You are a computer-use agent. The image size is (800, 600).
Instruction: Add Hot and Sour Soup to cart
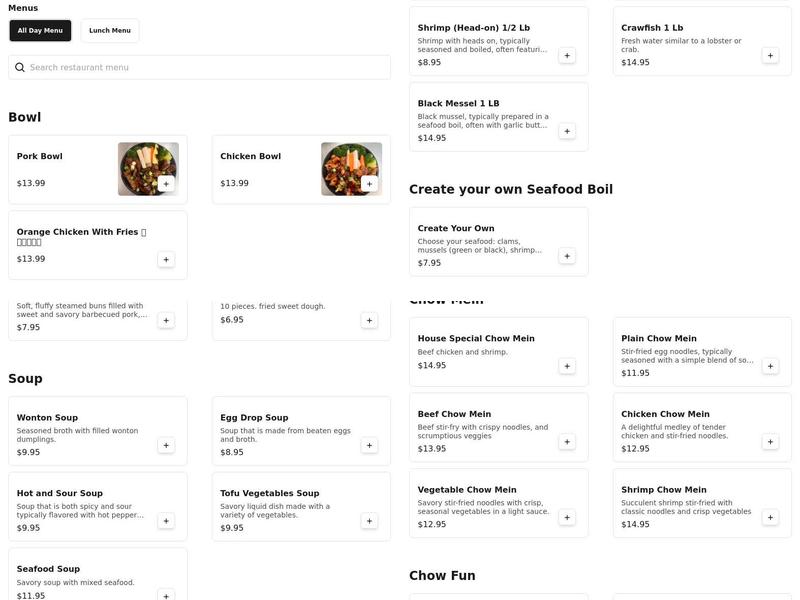point(165,521)
